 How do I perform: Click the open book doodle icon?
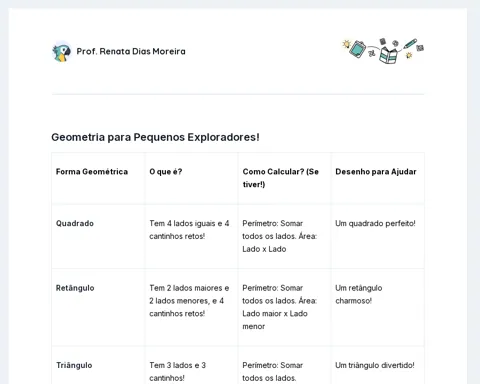388,55
